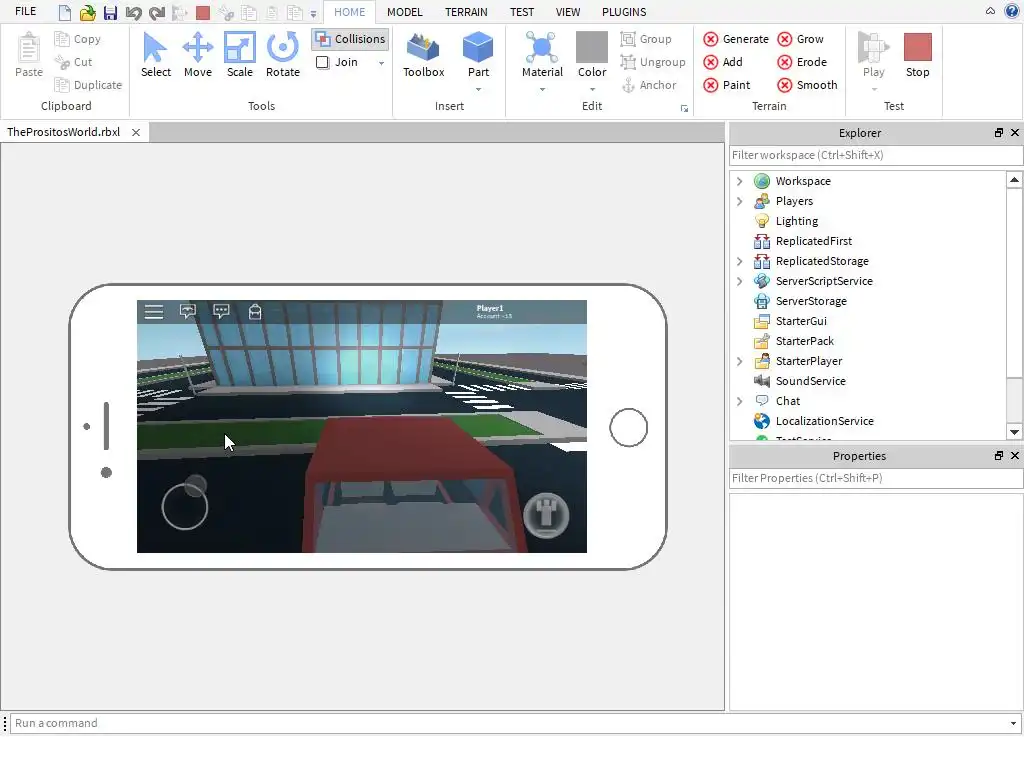Tap the virtual thumbstick in game view

[185, 506]
